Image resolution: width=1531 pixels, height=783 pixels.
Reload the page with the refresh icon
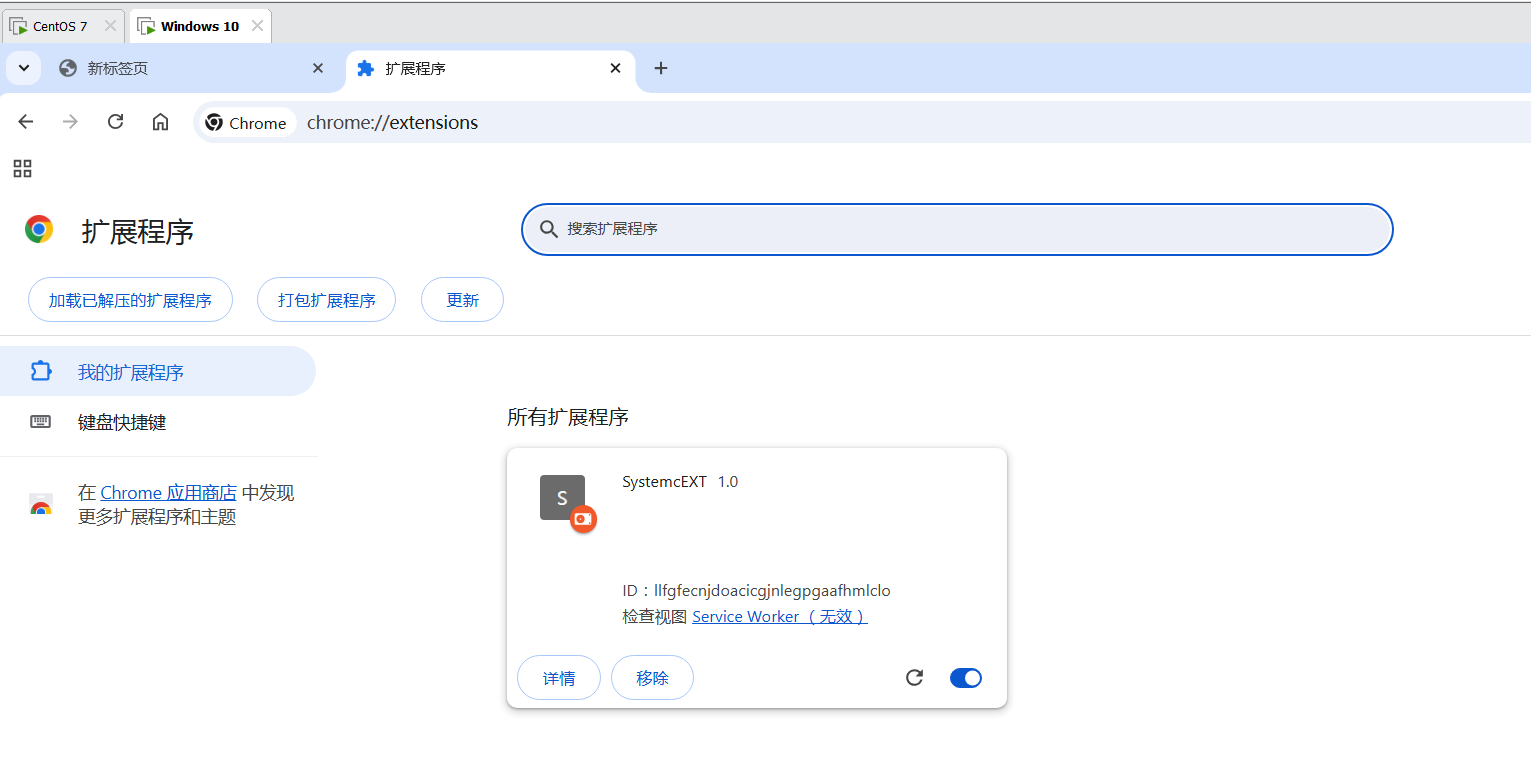(x=115, y=122)
